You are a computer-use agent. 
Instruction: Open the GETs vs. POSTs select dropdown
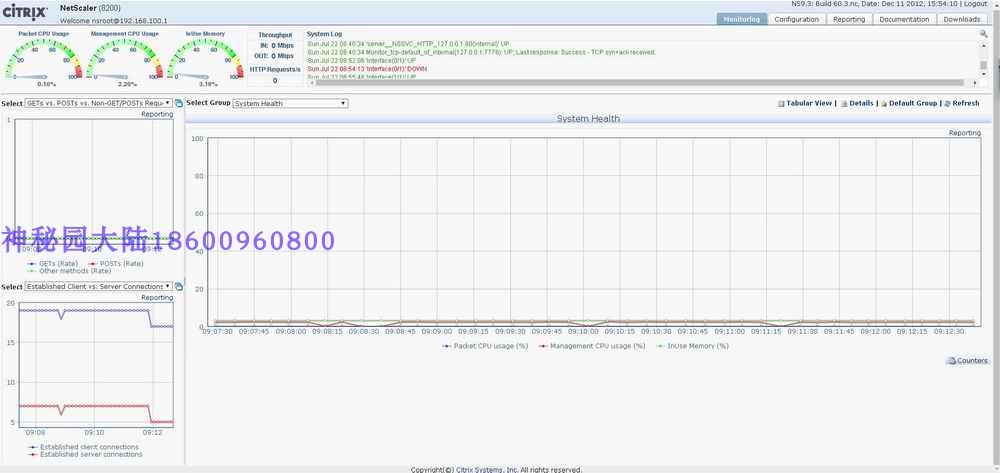pos(98,103)
